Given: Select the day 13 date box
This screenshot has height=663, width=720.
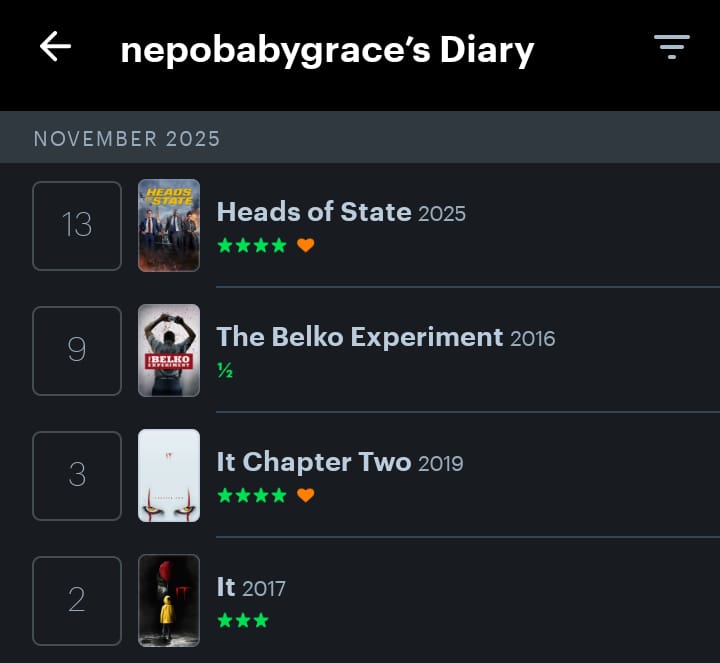Looking at the screenshot, I should click(x=77, y=225).
